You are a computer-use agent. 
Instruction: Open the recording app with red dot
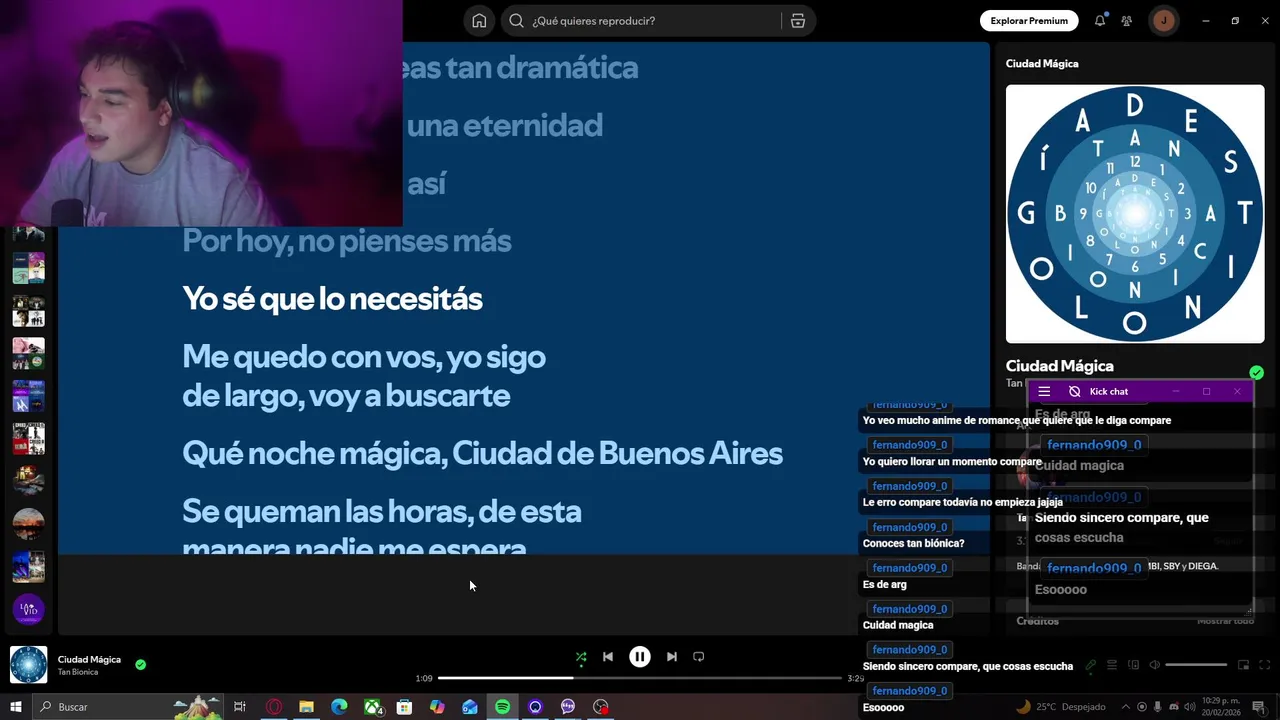tap(600, 707)
